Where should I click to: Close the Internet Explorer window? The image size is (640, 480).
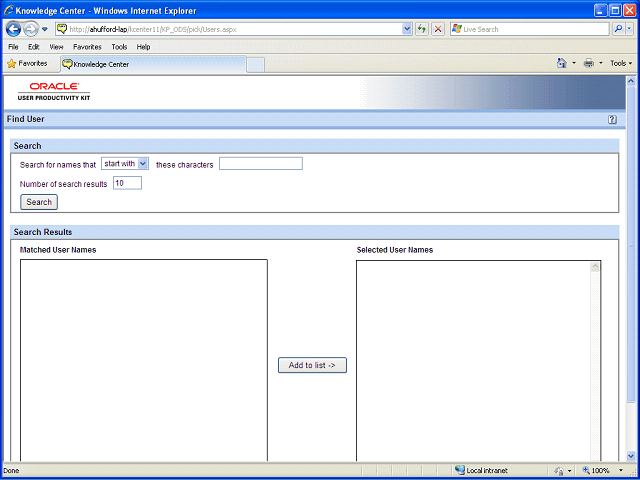click(x=629, y=10)
